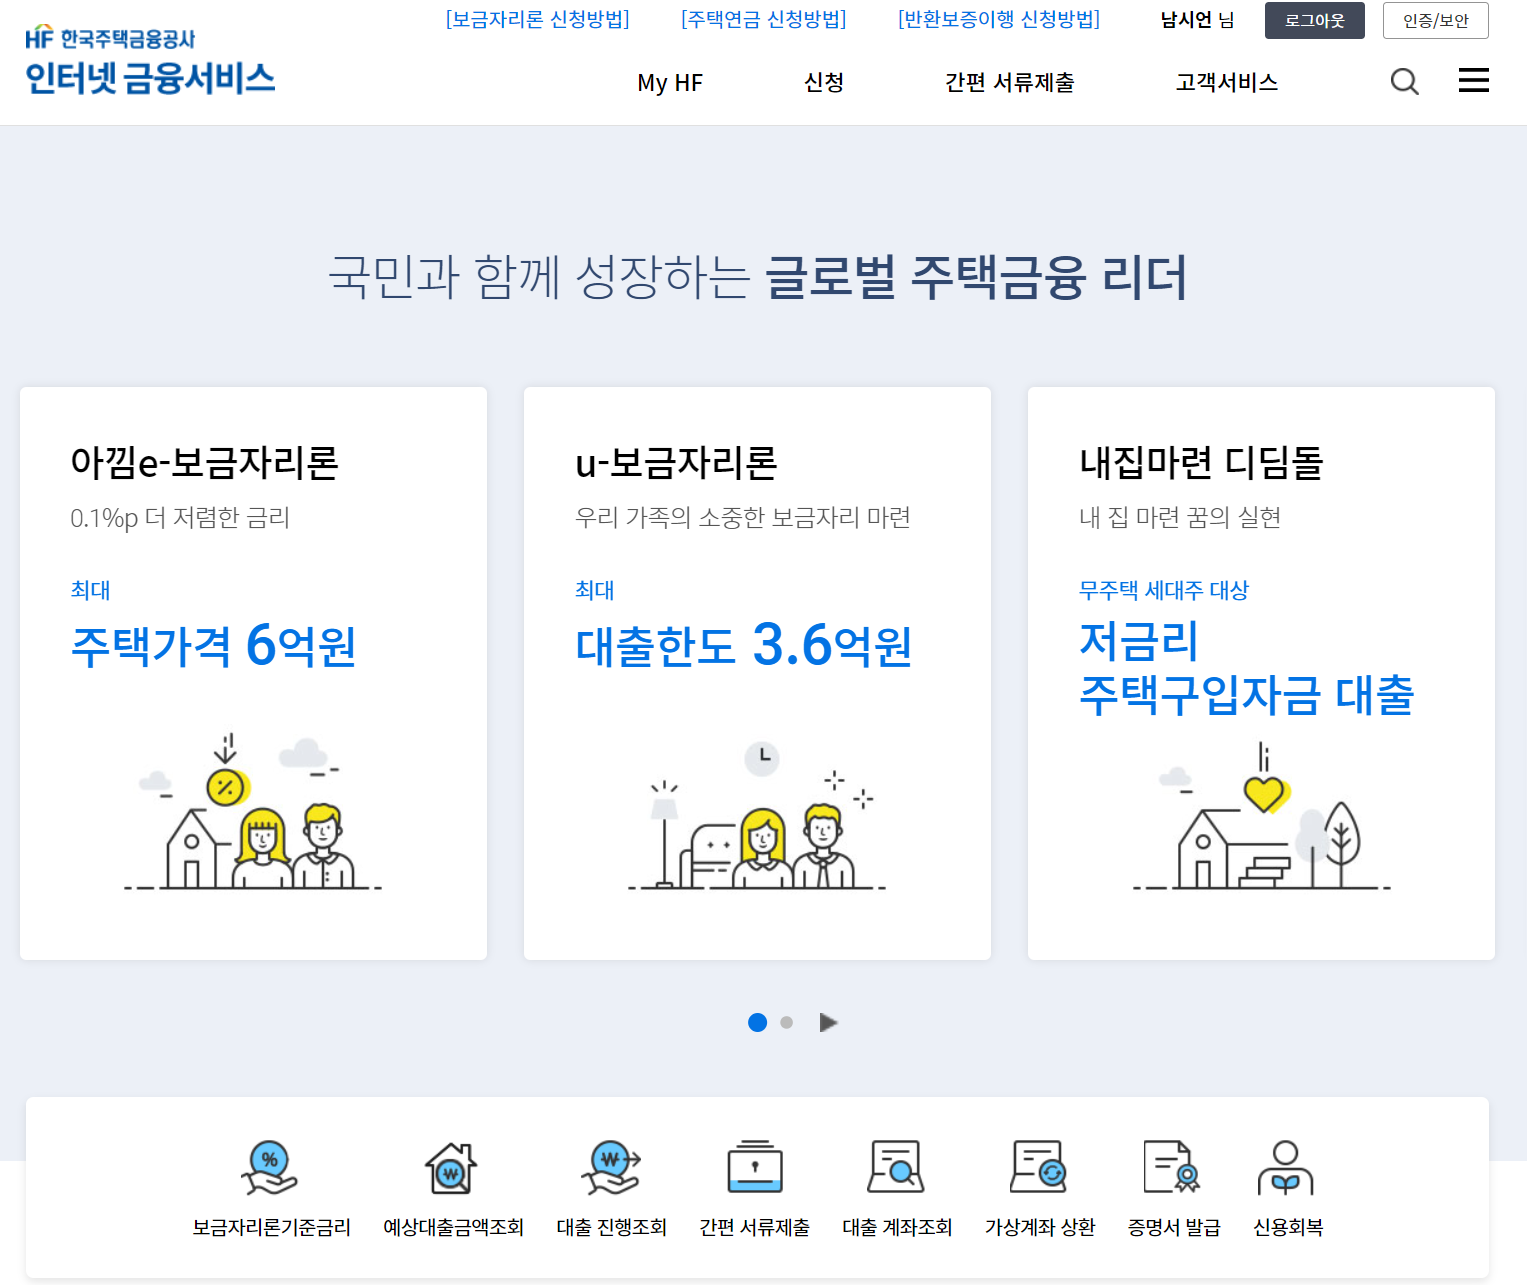Open the search magnifier icon
The image size is (1527, 1285).
click(x=1405, y=82)
